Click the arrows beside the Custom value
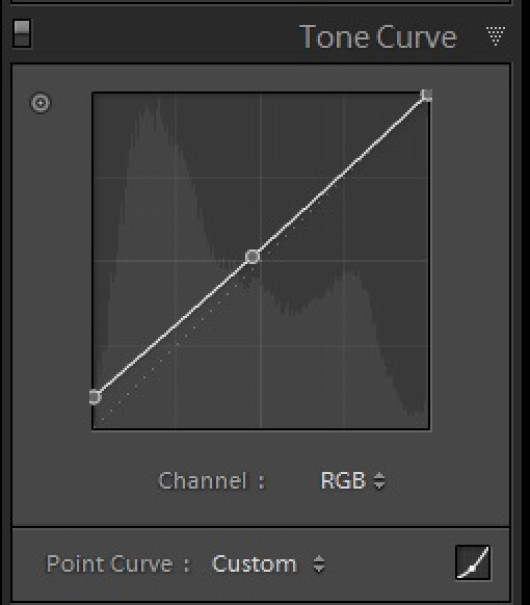 (319, 564)
